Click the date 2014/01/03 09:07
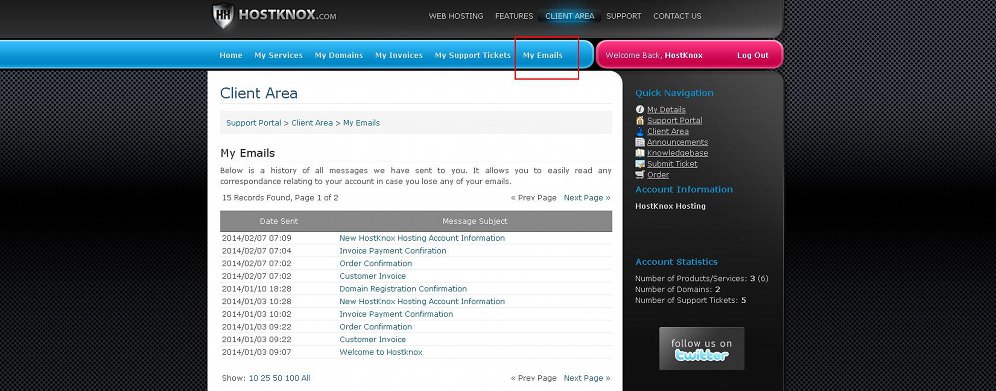The width and height of the screenshot is (996, 391). (x=257, y=352)
